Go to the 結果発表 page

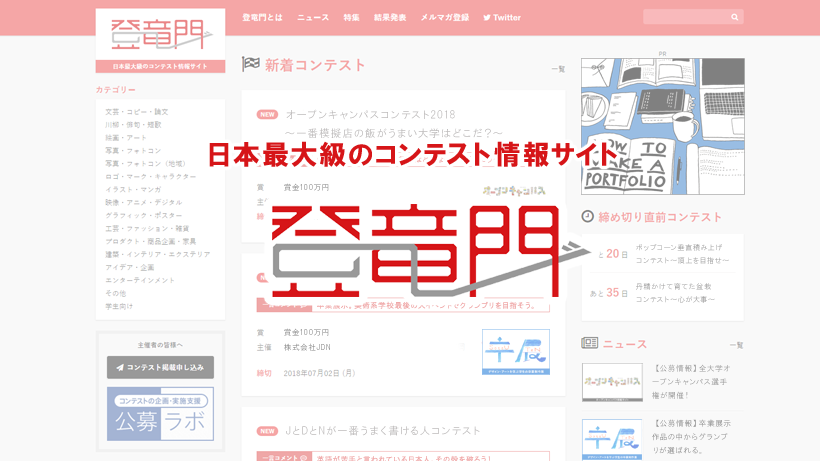pyautogui.click(x=390, y=17)
